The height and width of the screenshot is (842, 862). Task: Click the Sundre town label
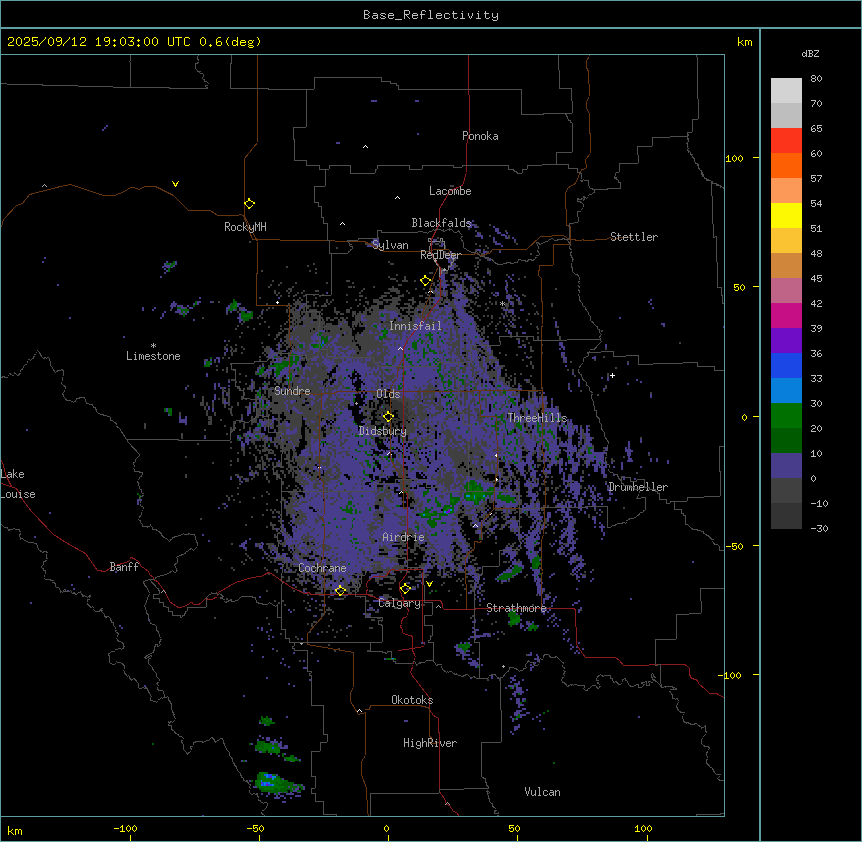292,391
